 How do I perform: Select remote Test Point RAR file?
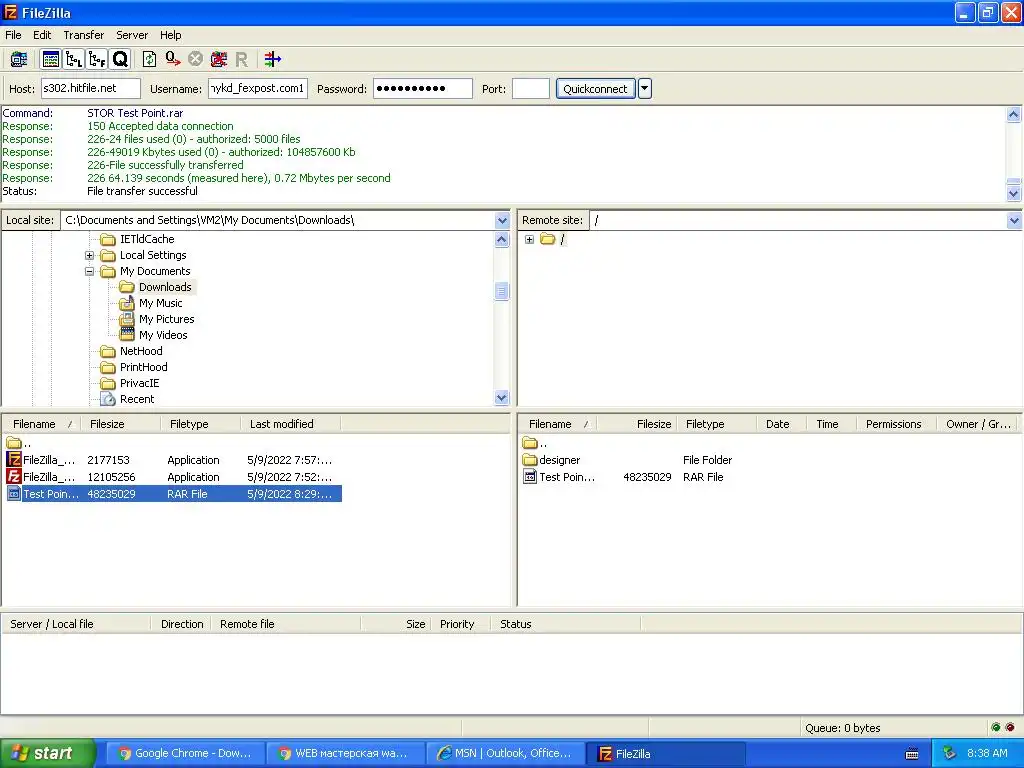[x=567, y=477]
